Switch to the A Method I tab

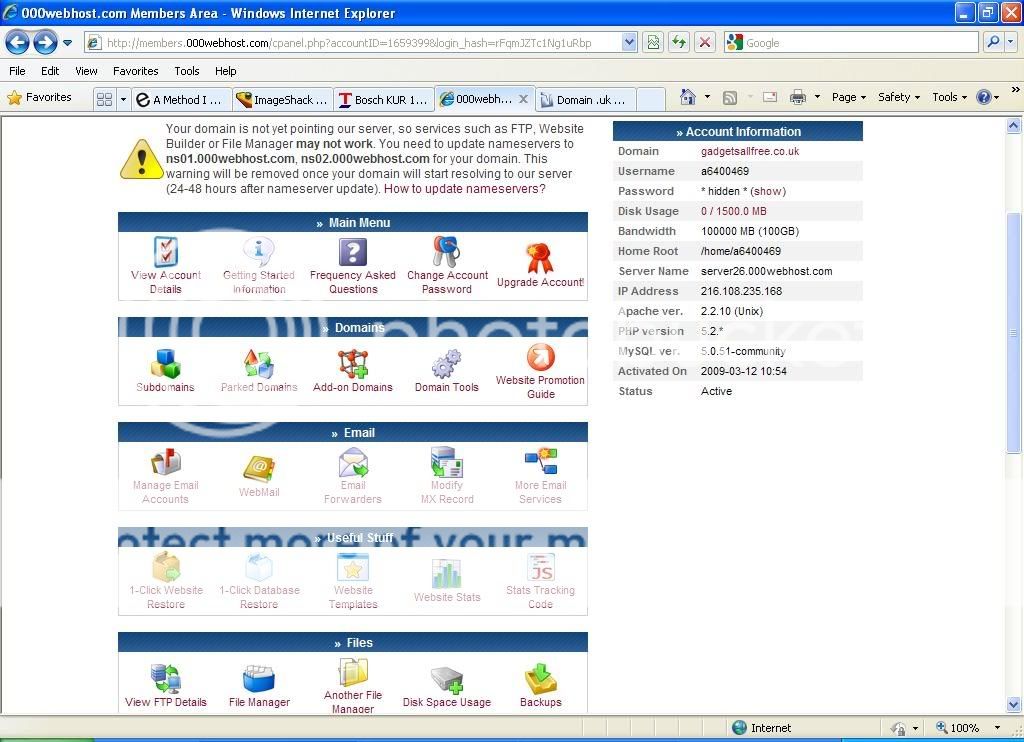point(181,99)
